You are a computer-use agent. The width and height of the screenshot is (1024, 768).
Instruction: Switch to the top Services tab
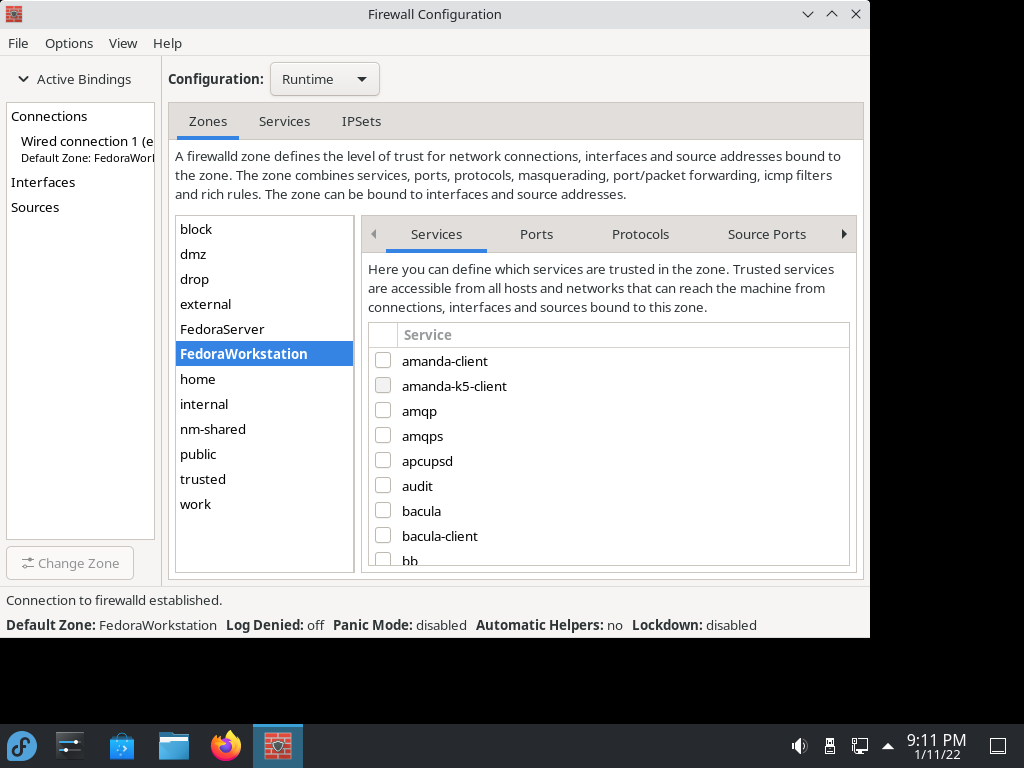(x=284, y=121)
